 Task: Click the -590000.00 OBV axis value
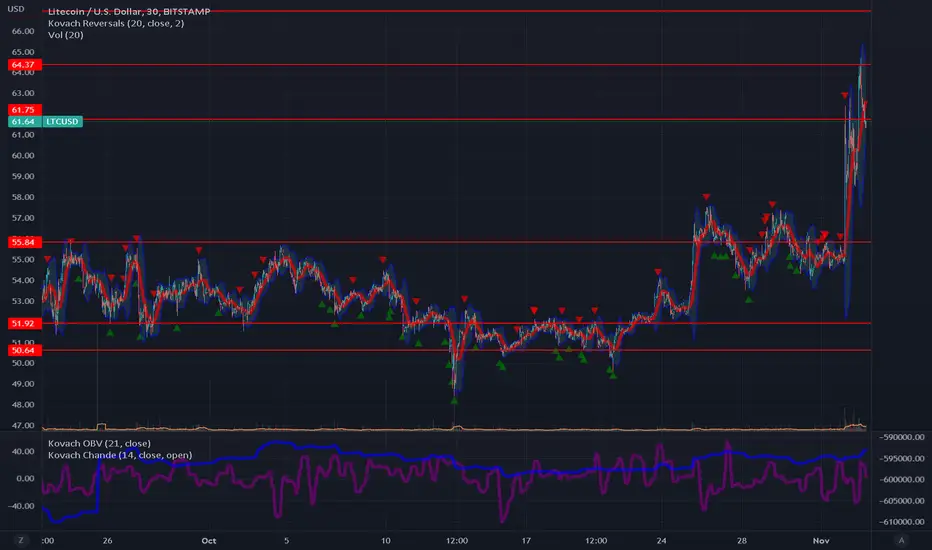click(902, 437)
